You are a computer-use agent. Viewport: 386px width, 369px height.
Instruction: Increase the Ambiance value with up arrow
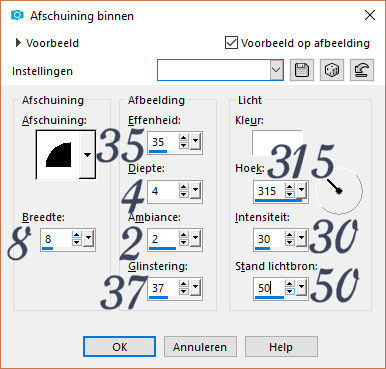tap(184, 235)
